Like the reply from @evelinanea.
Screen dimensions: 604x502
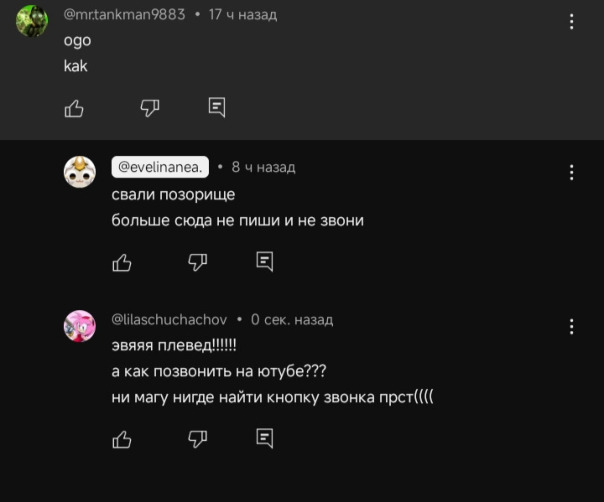point(122,262)
